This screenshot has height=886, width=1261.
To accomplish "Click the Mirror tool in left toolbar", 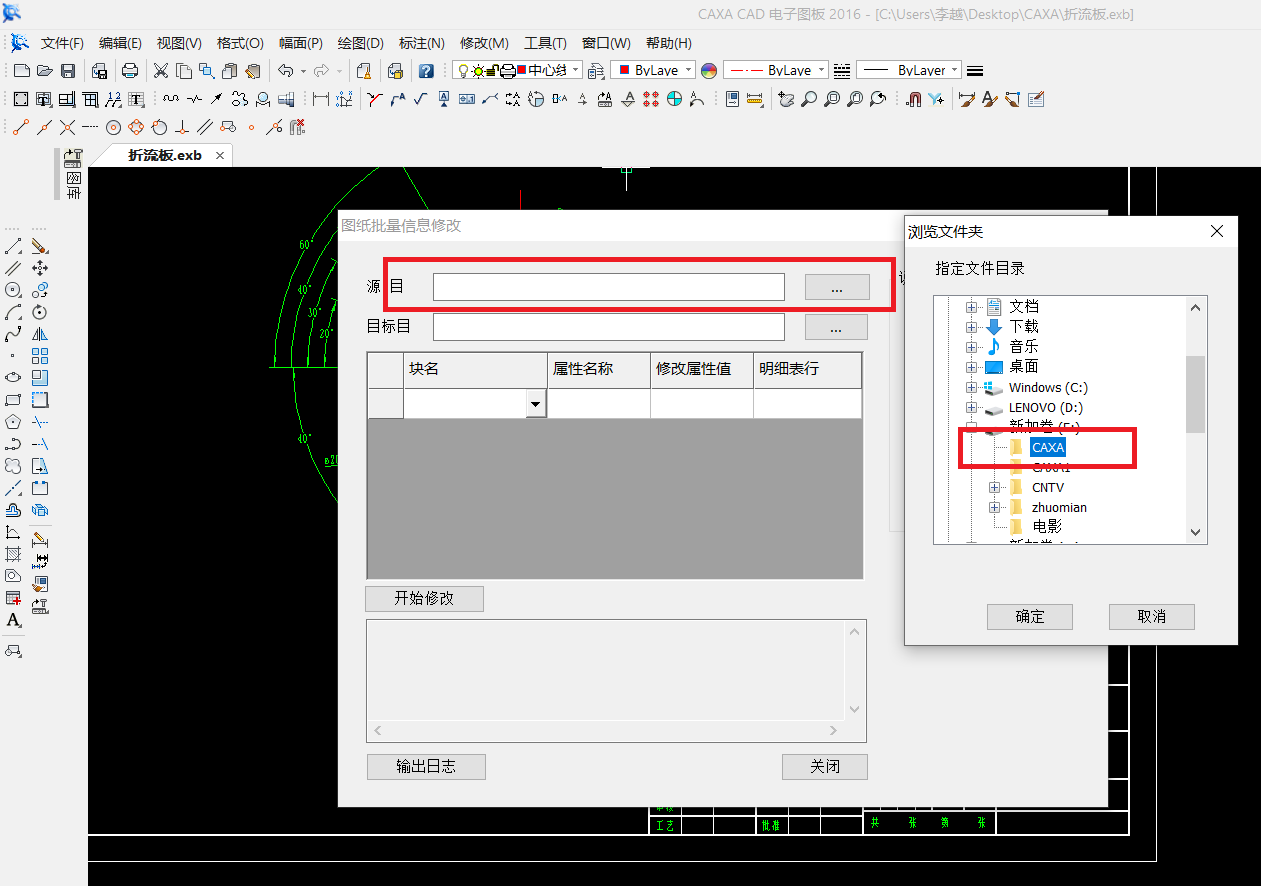I will click(x=40, y=334).
